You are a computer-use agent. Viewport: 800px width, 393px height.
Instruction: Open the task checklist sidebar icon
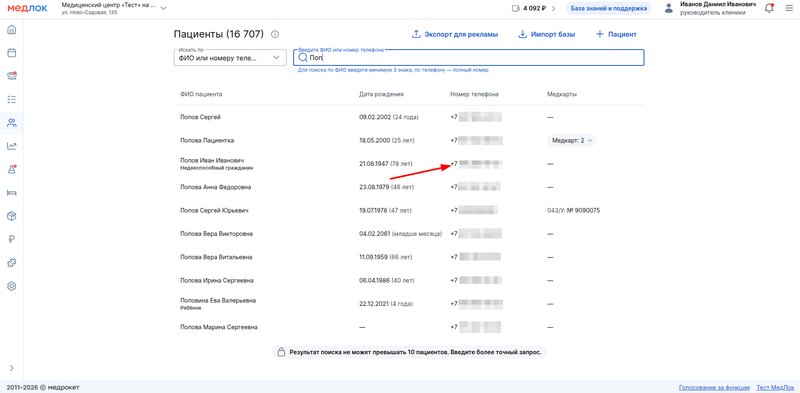pos(11,99)
